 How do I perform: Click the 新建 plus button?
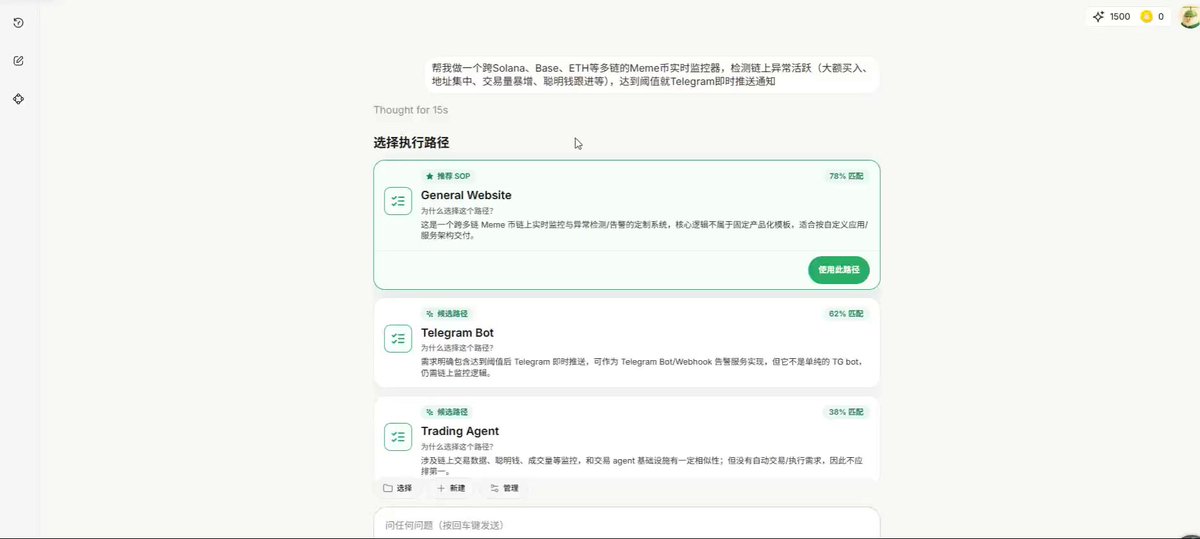click(451, 488)
